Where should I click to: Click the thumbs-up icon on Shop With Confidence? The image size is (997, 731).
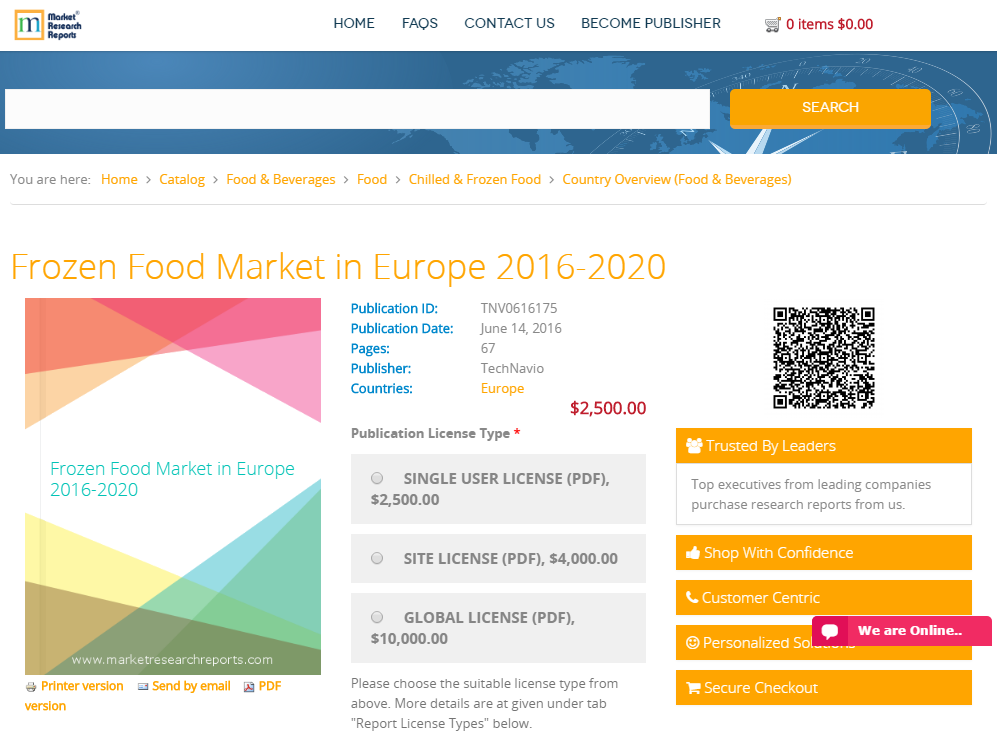tap(693, 553)
